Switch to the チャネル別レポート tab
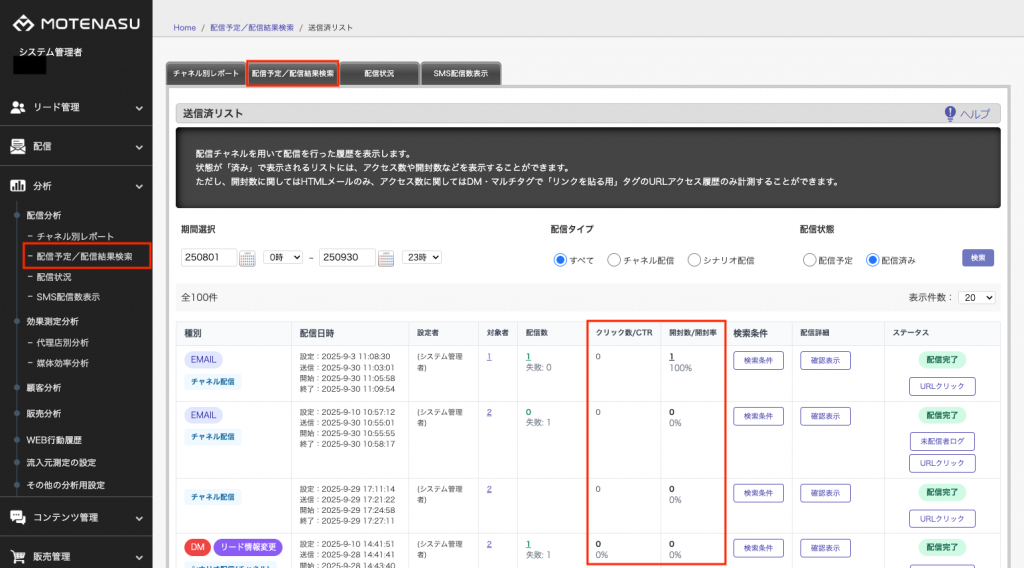The width and height of the screenshot is (1024, 568). 206,74
